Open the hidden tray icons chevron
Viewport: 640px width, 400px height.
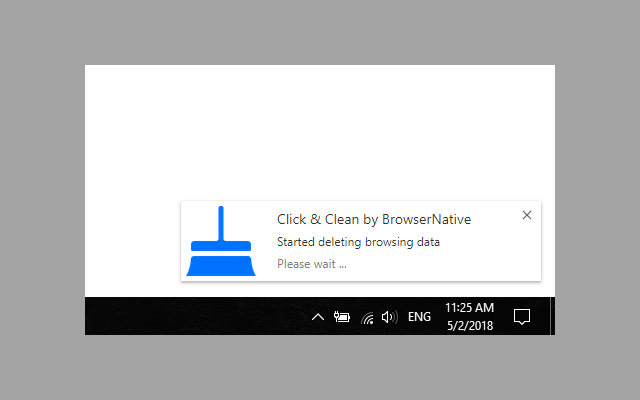(x=318, y=317)
